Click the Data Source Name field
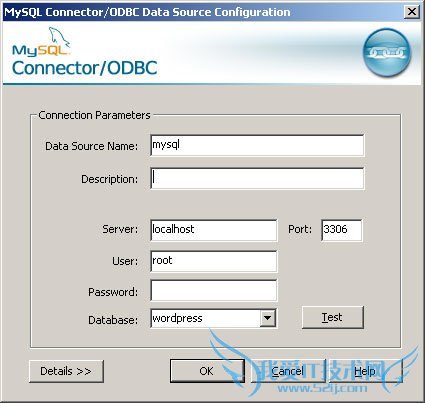Viewport: 425px width, 403px height. coord(257,145)
